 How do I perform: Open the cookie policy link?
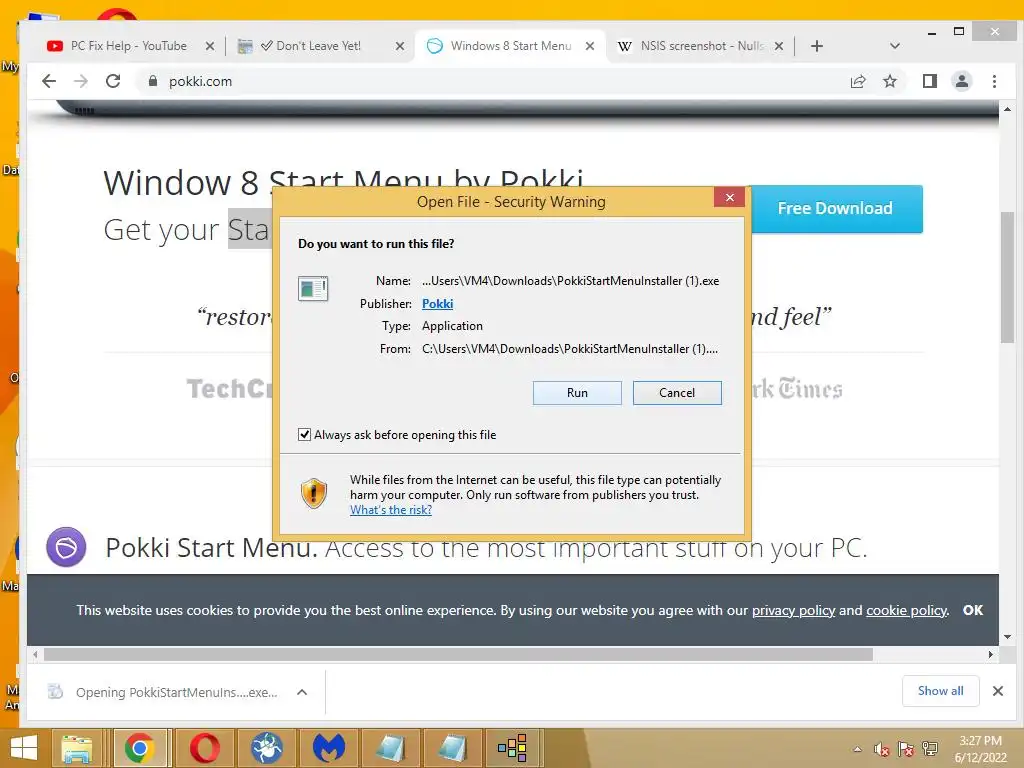coord(906,611)
